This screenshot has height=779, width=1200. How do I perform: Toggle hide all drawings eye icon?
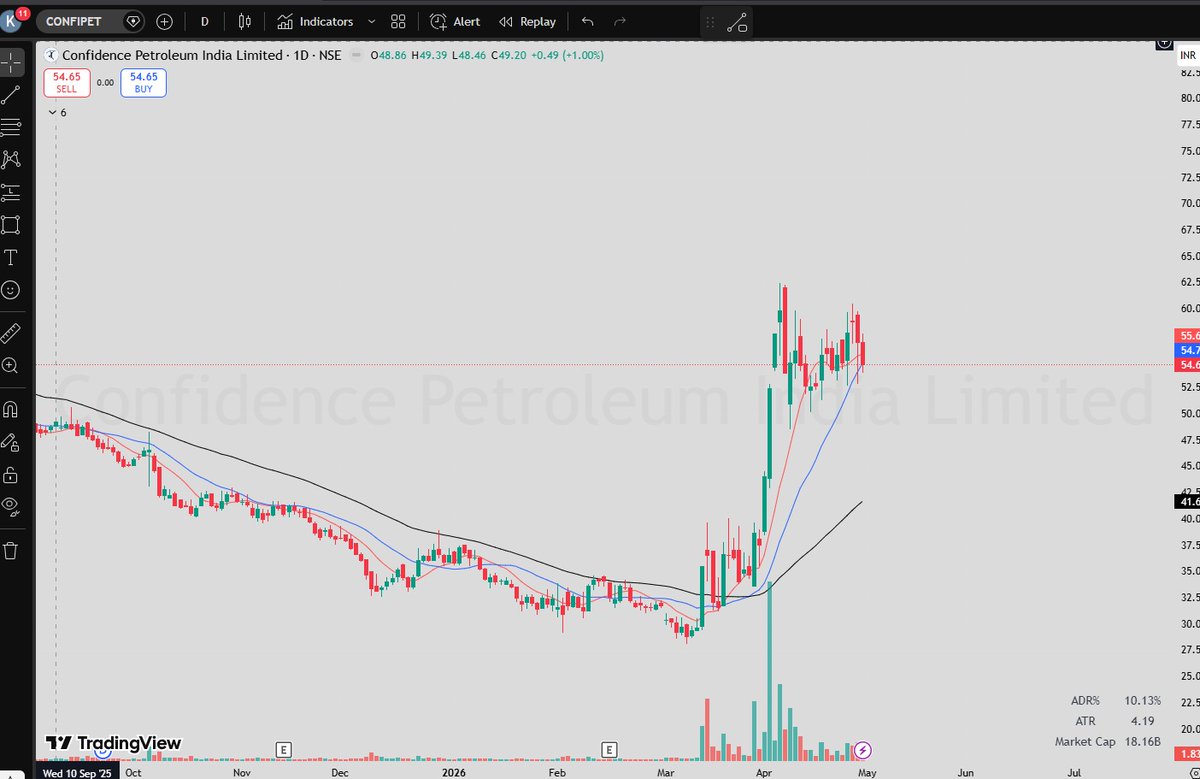coord(11,506)
